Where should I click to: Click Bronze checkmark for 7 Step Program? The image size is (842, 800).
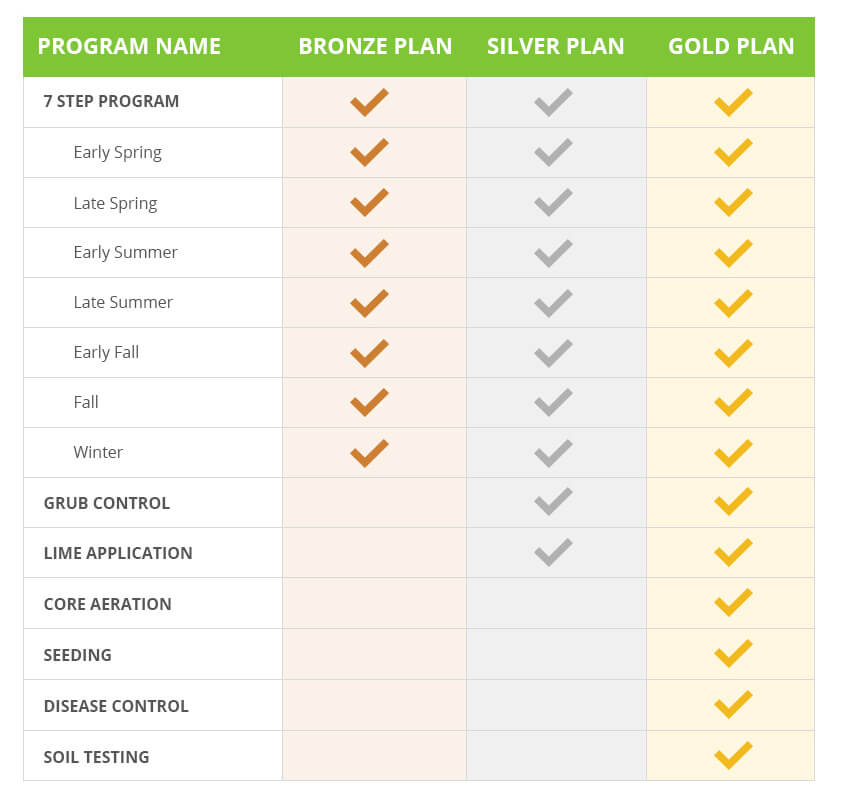click(x=369, y=102)
